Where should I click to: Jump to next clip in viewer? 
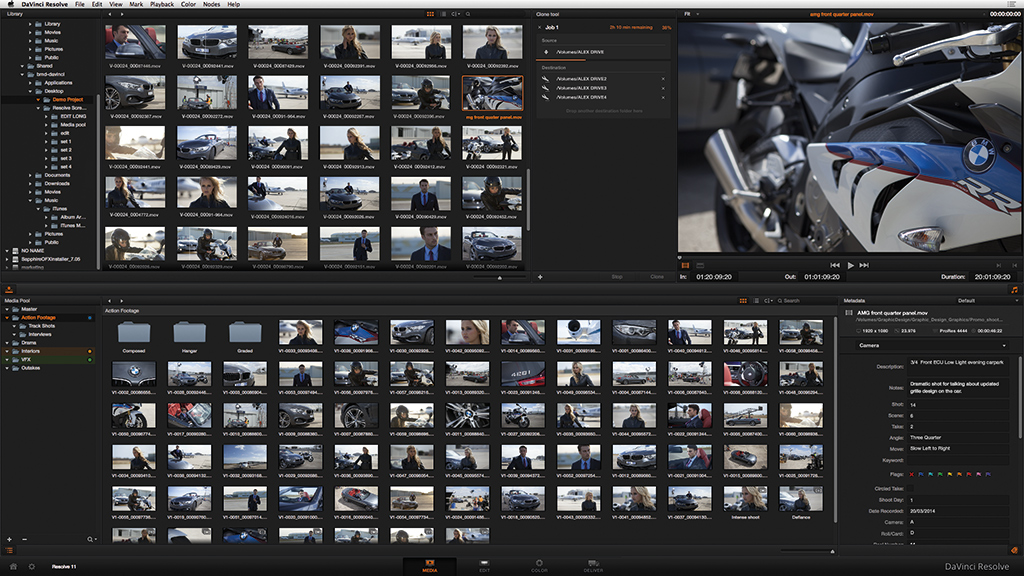click(864, 265)
